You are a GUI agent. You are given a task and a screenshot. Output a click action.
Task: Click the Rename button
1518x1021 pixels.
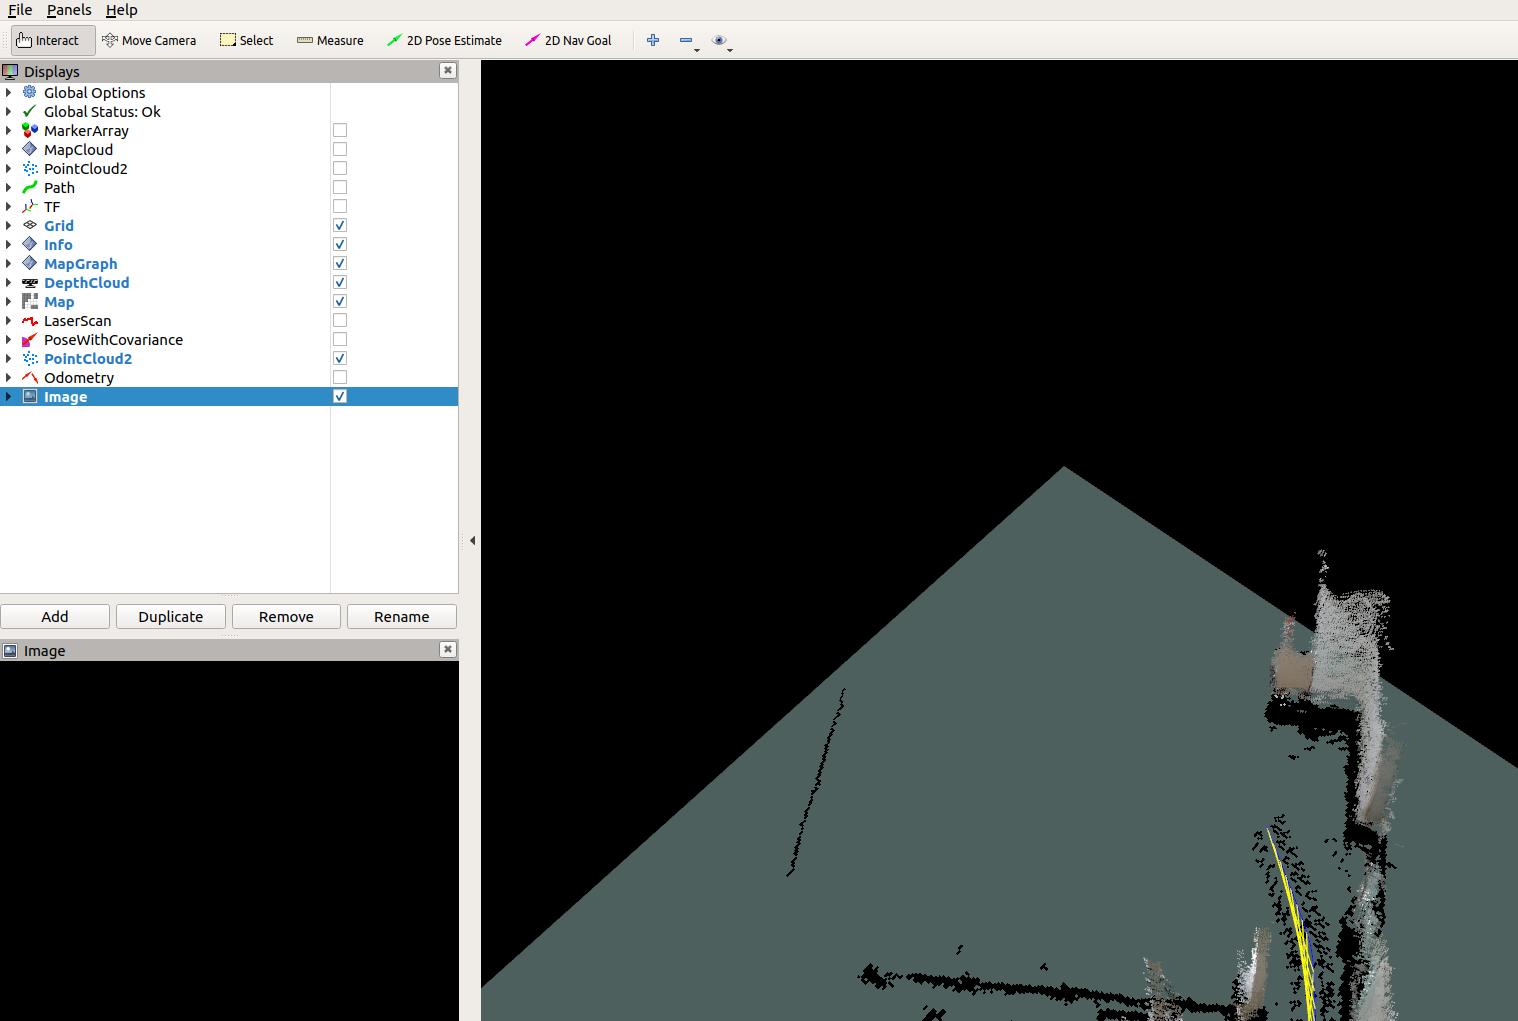(401, 616)
